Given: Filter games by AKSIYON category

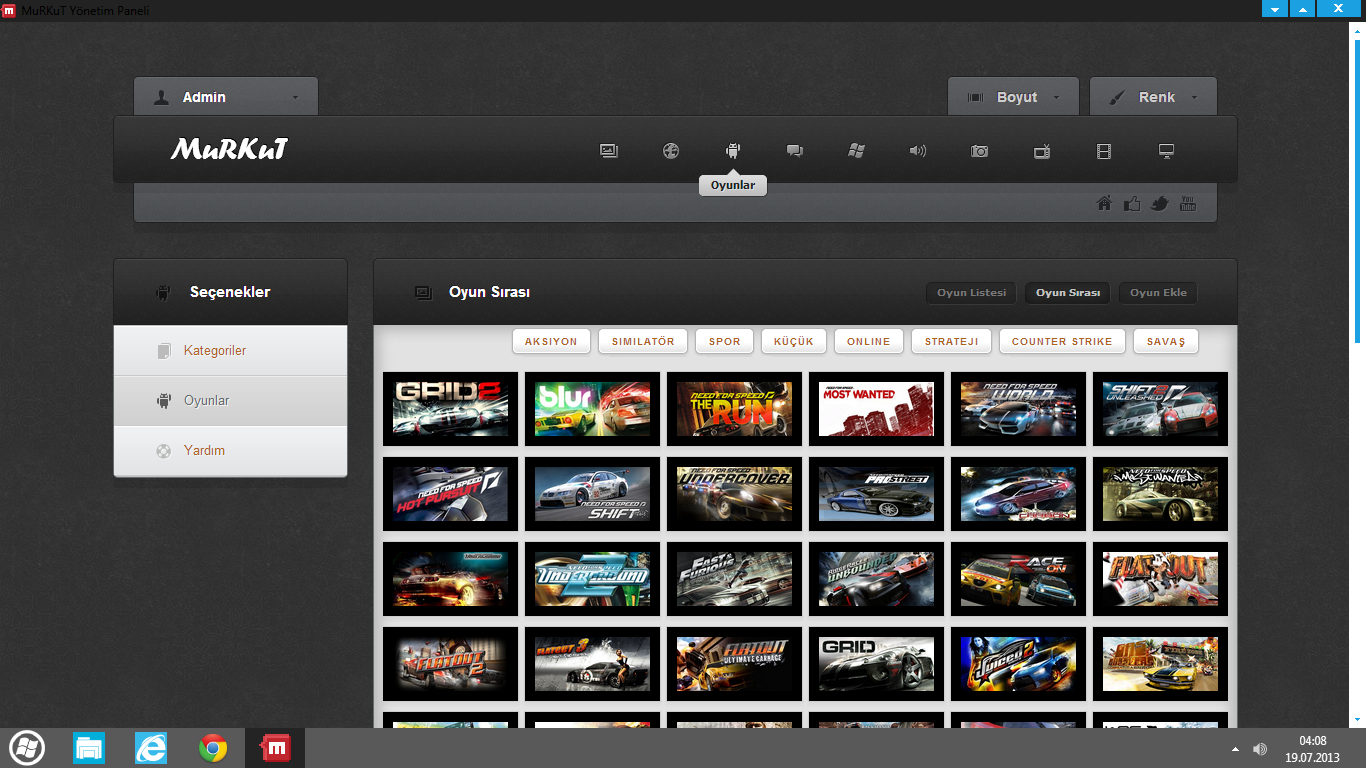Looking at the screenshot, I should pyautogui.click(x=551, y=341).
